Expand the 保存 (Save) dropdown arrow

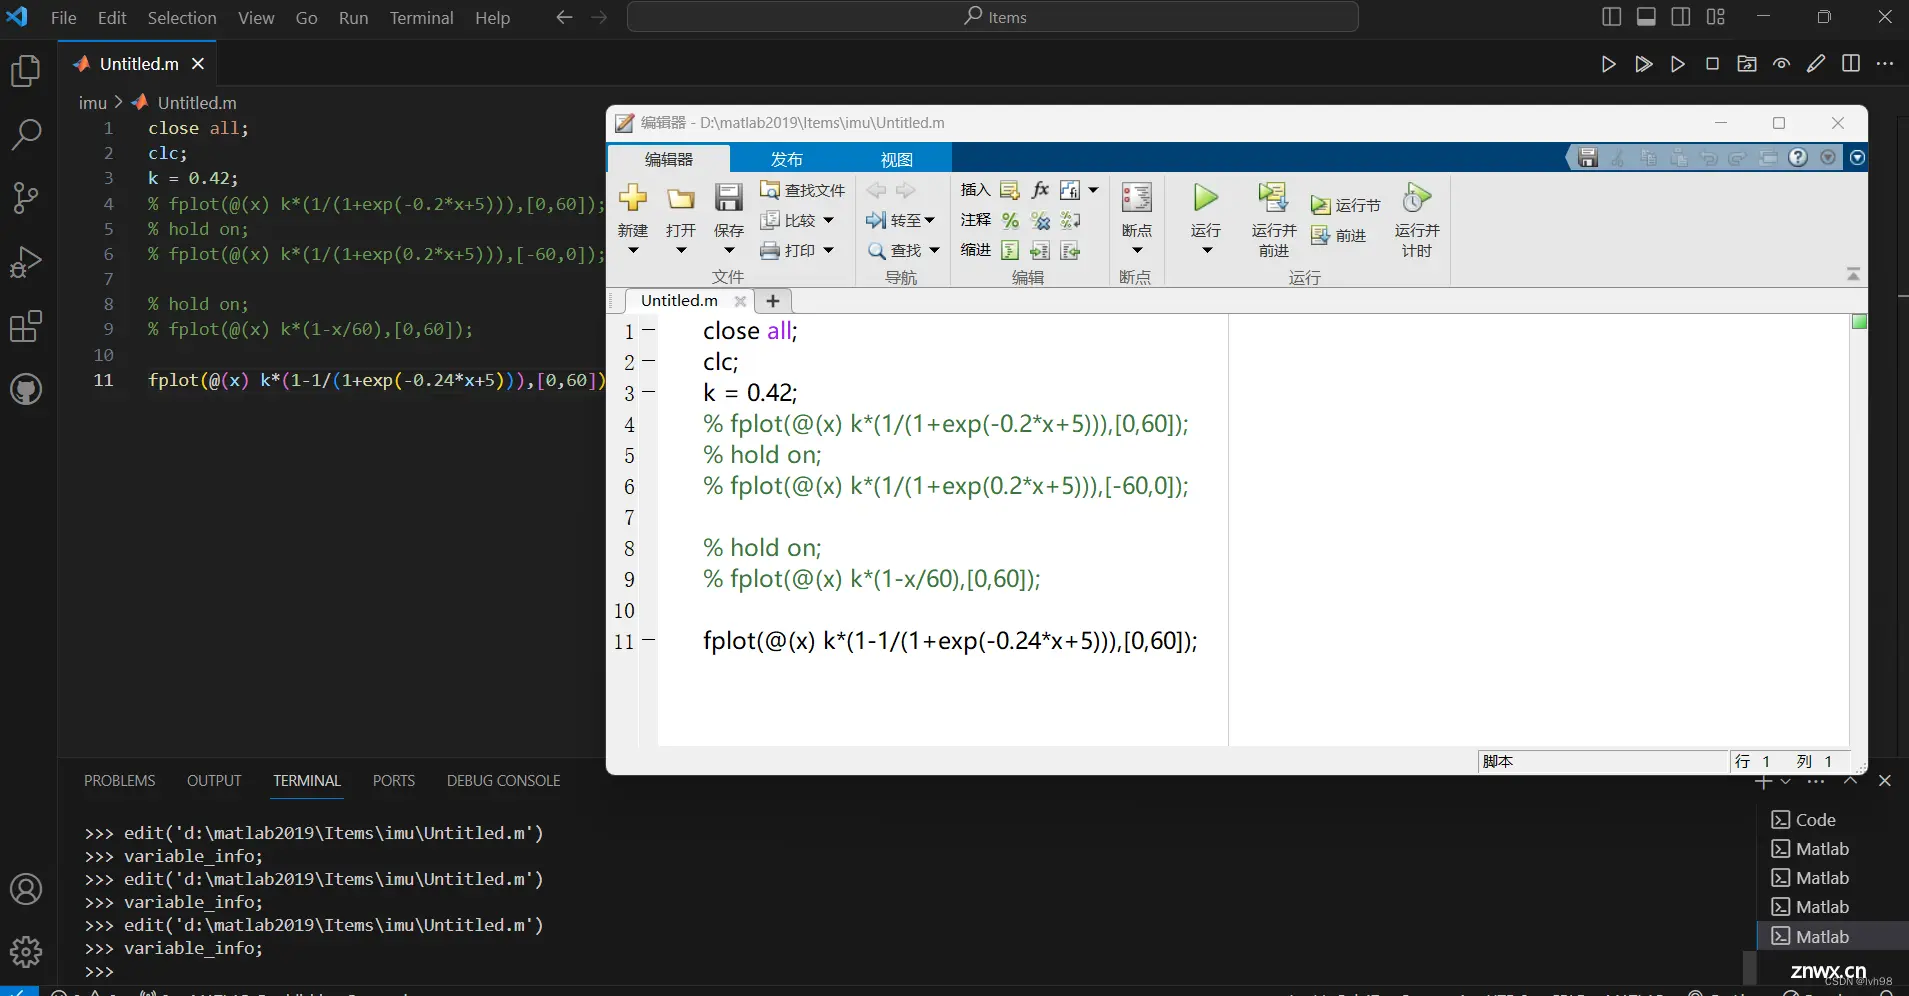[729, 251]
